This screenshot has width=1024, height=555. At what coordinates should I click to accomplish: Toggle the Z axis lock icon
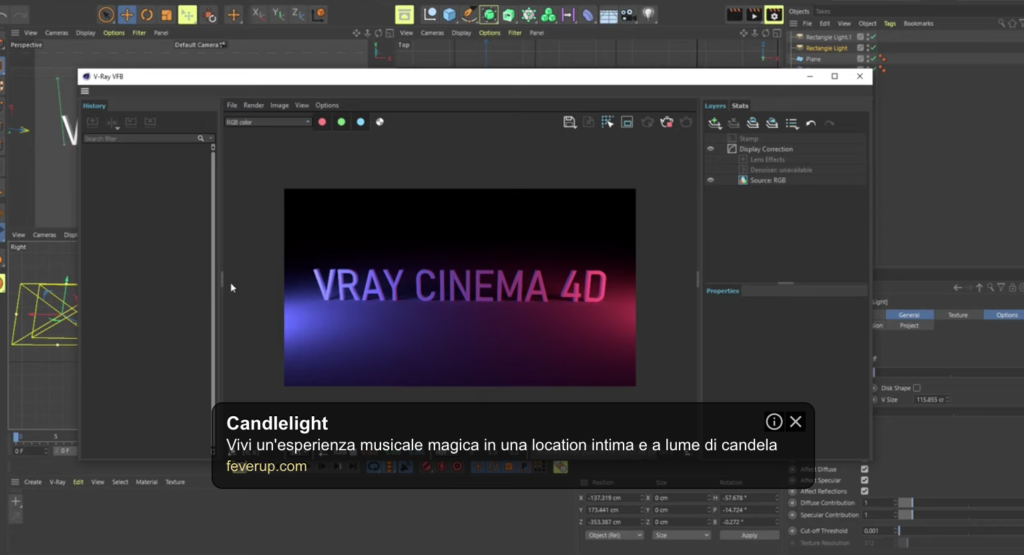298,14
